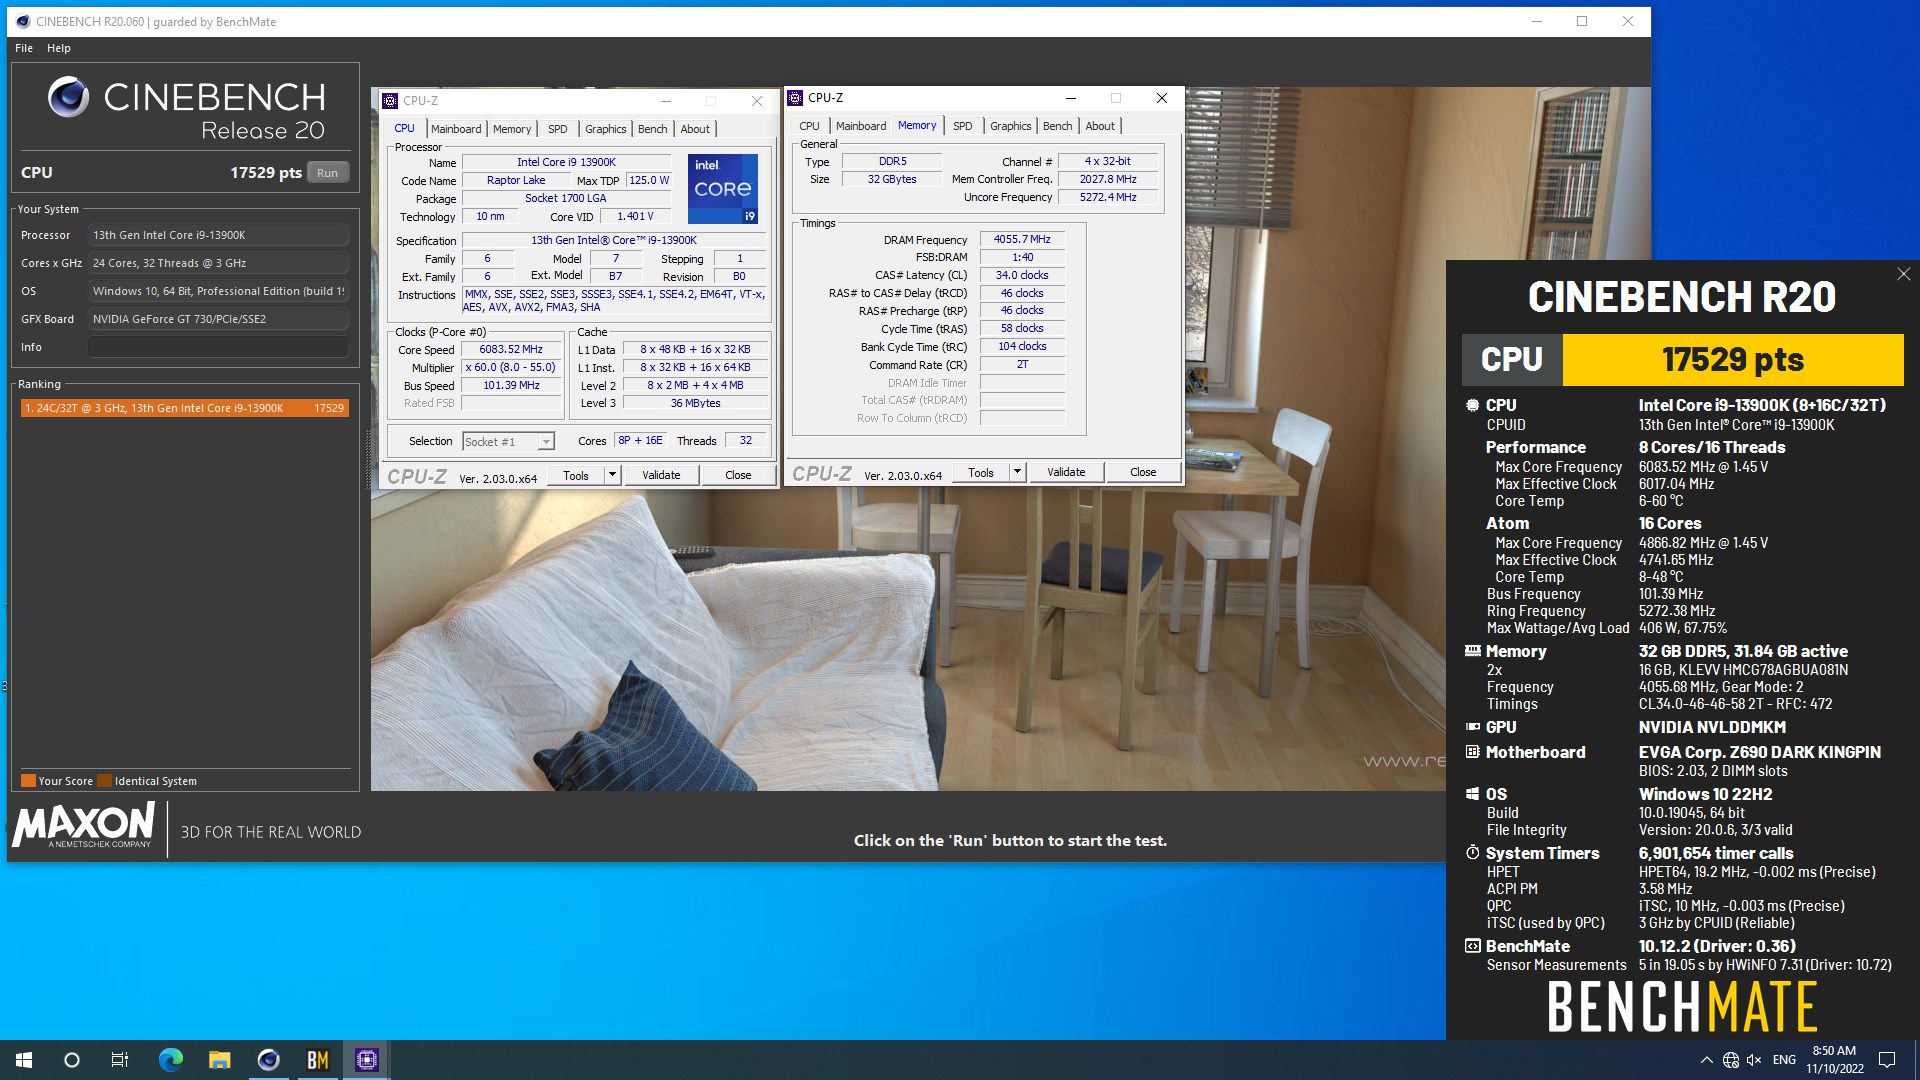Select Graphics tab in right CPU-Z window
Screen dimensions: 1920x1080
1010,126
